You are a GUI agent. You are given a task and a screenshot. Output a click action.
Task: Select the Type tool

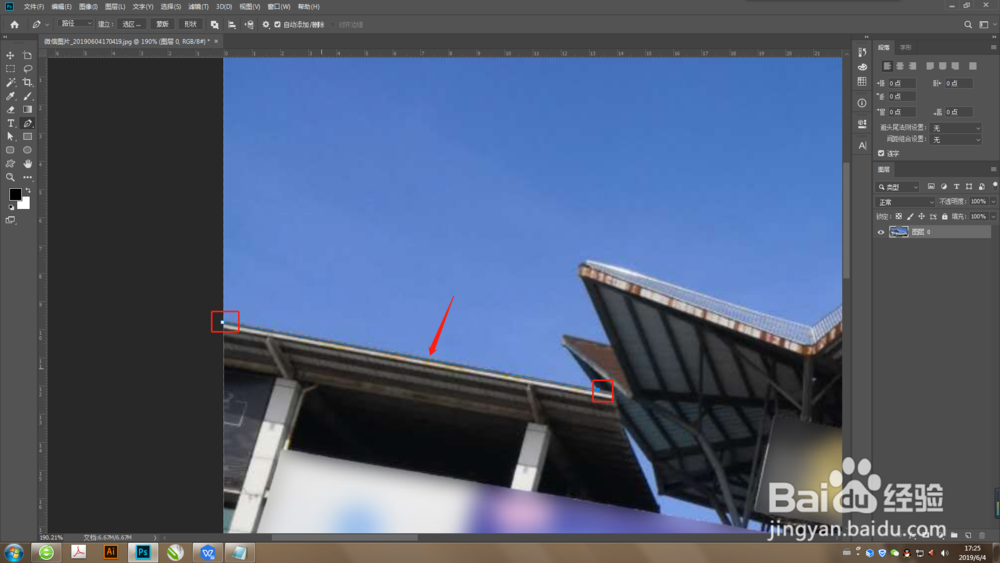(10, 123)
